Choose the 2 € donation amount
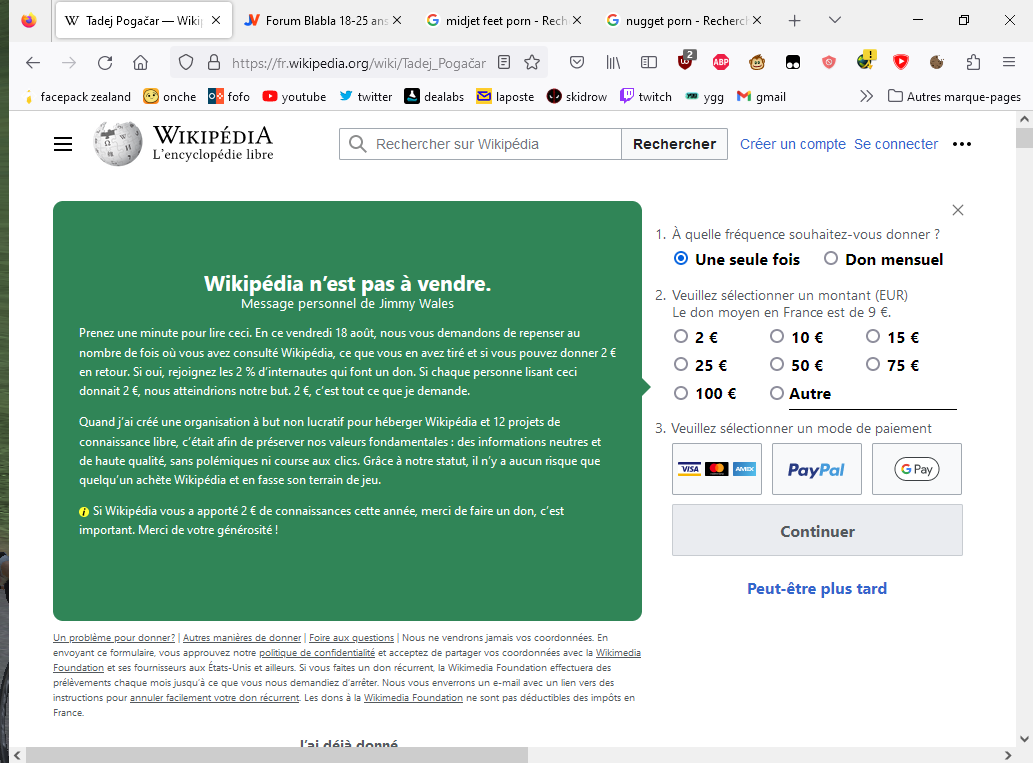 pos(681,337)
